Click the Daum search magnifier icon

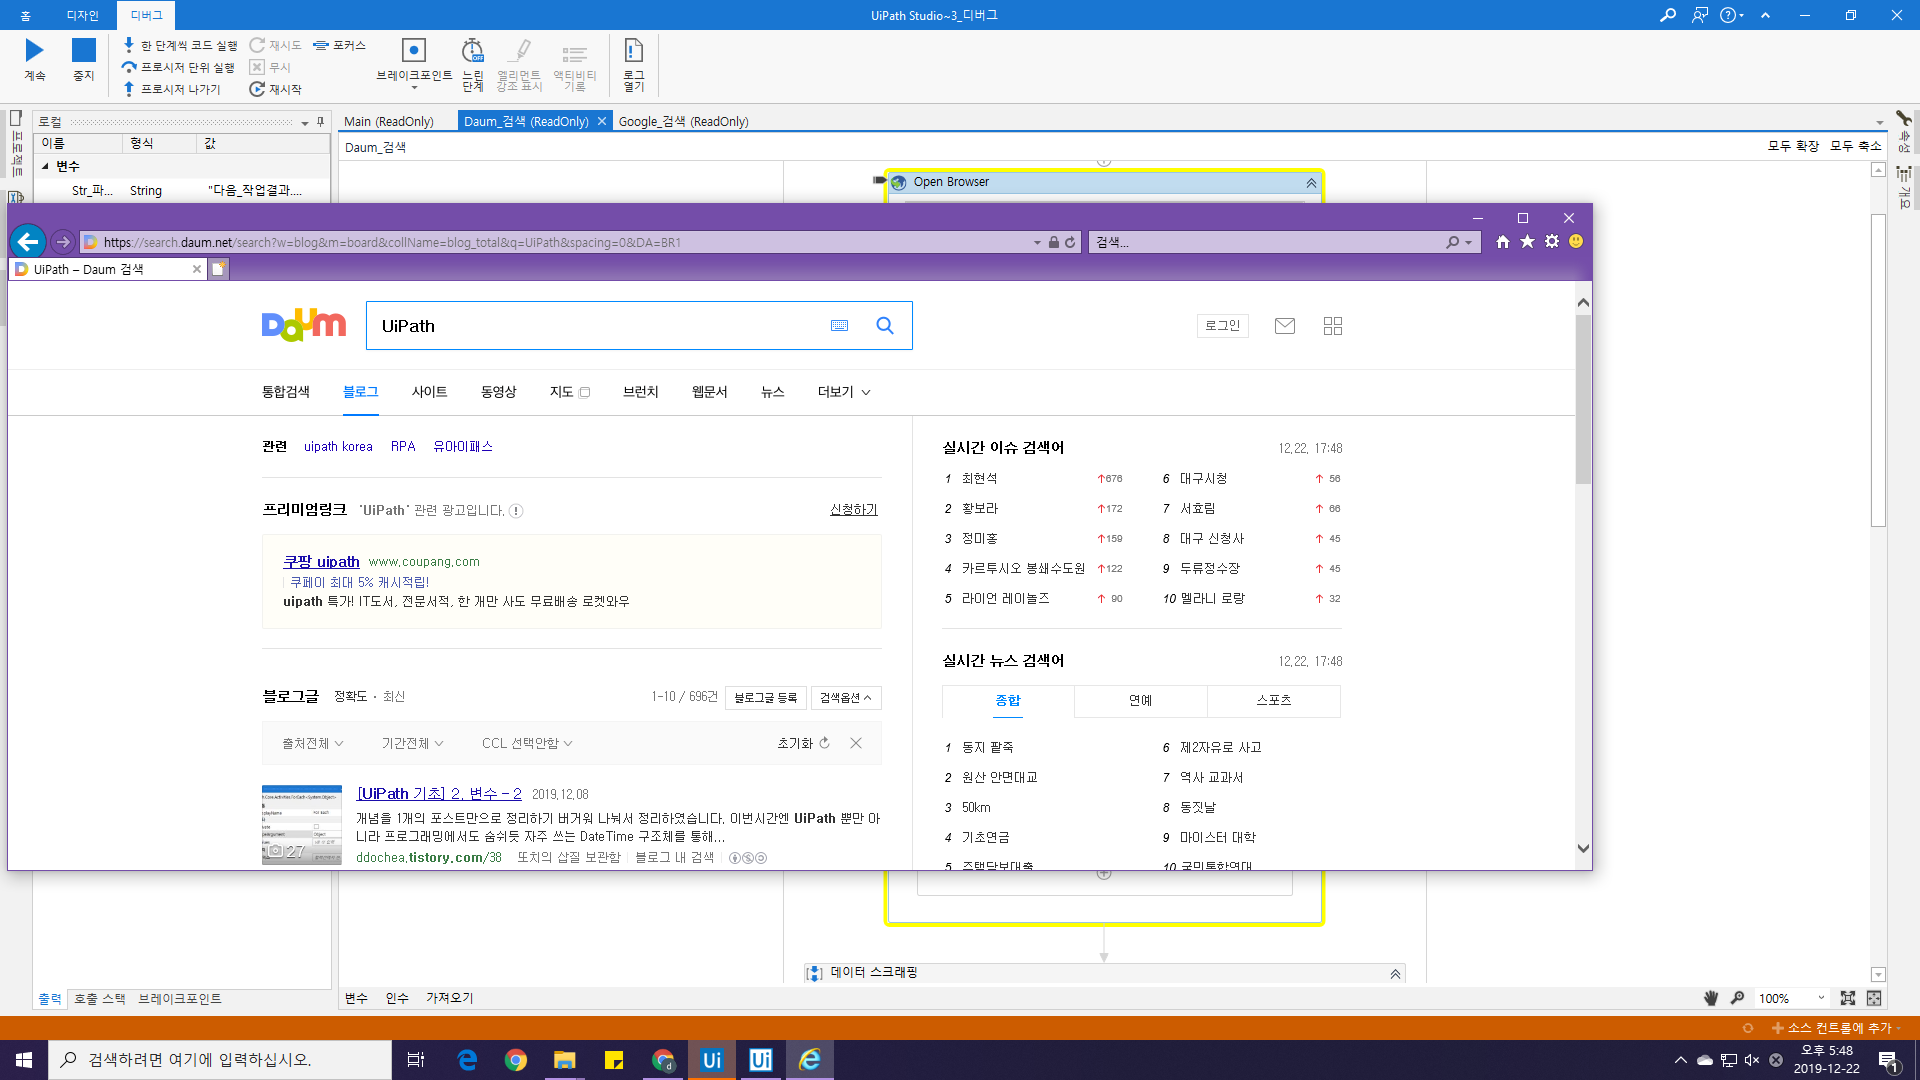tap(885, 326)
